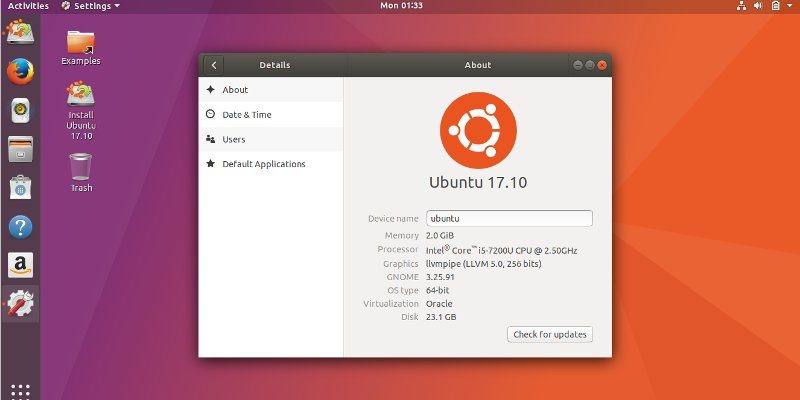This screenshot has height=400, width=800.
Task: Click the clock Mon 01:33
Action: tap(401, 6)
